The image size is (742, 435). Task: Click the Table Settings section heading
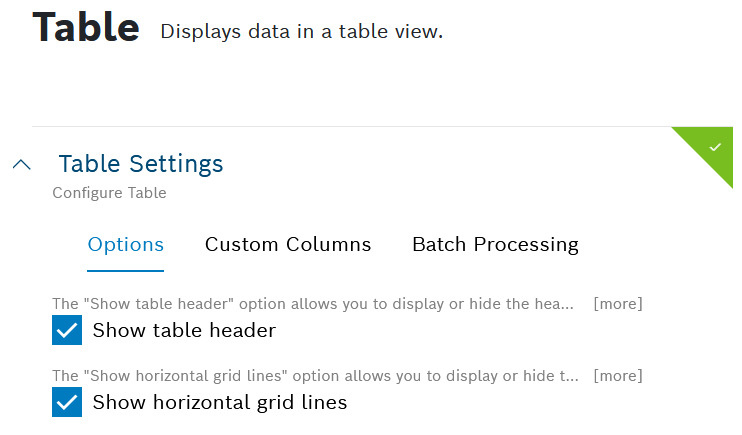pyautogui.click(x=141, y=163)
